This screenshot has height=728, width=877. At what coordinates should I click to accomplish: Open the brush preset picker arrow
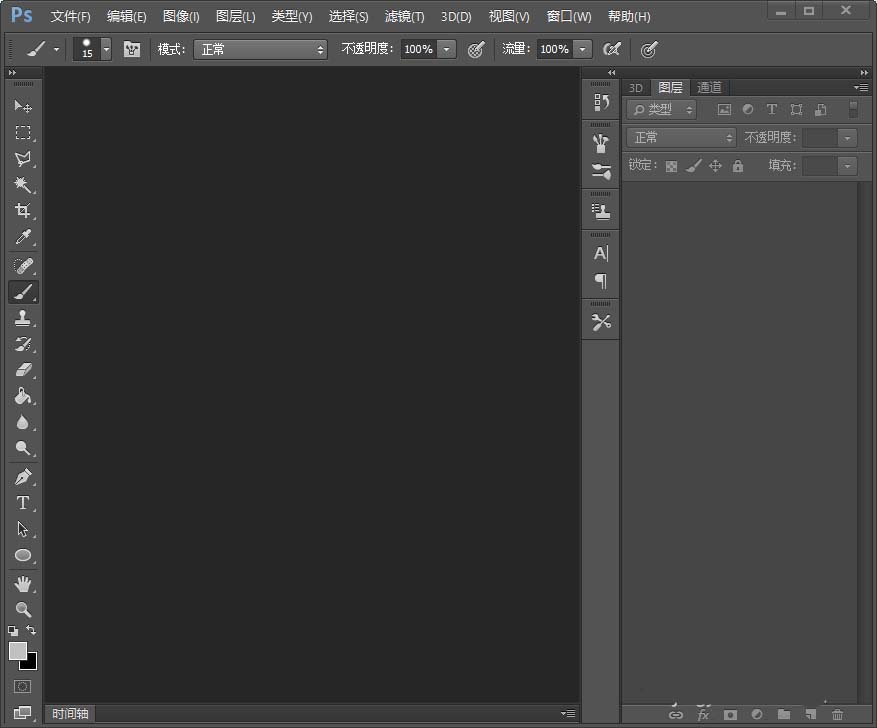coord(106,49)
